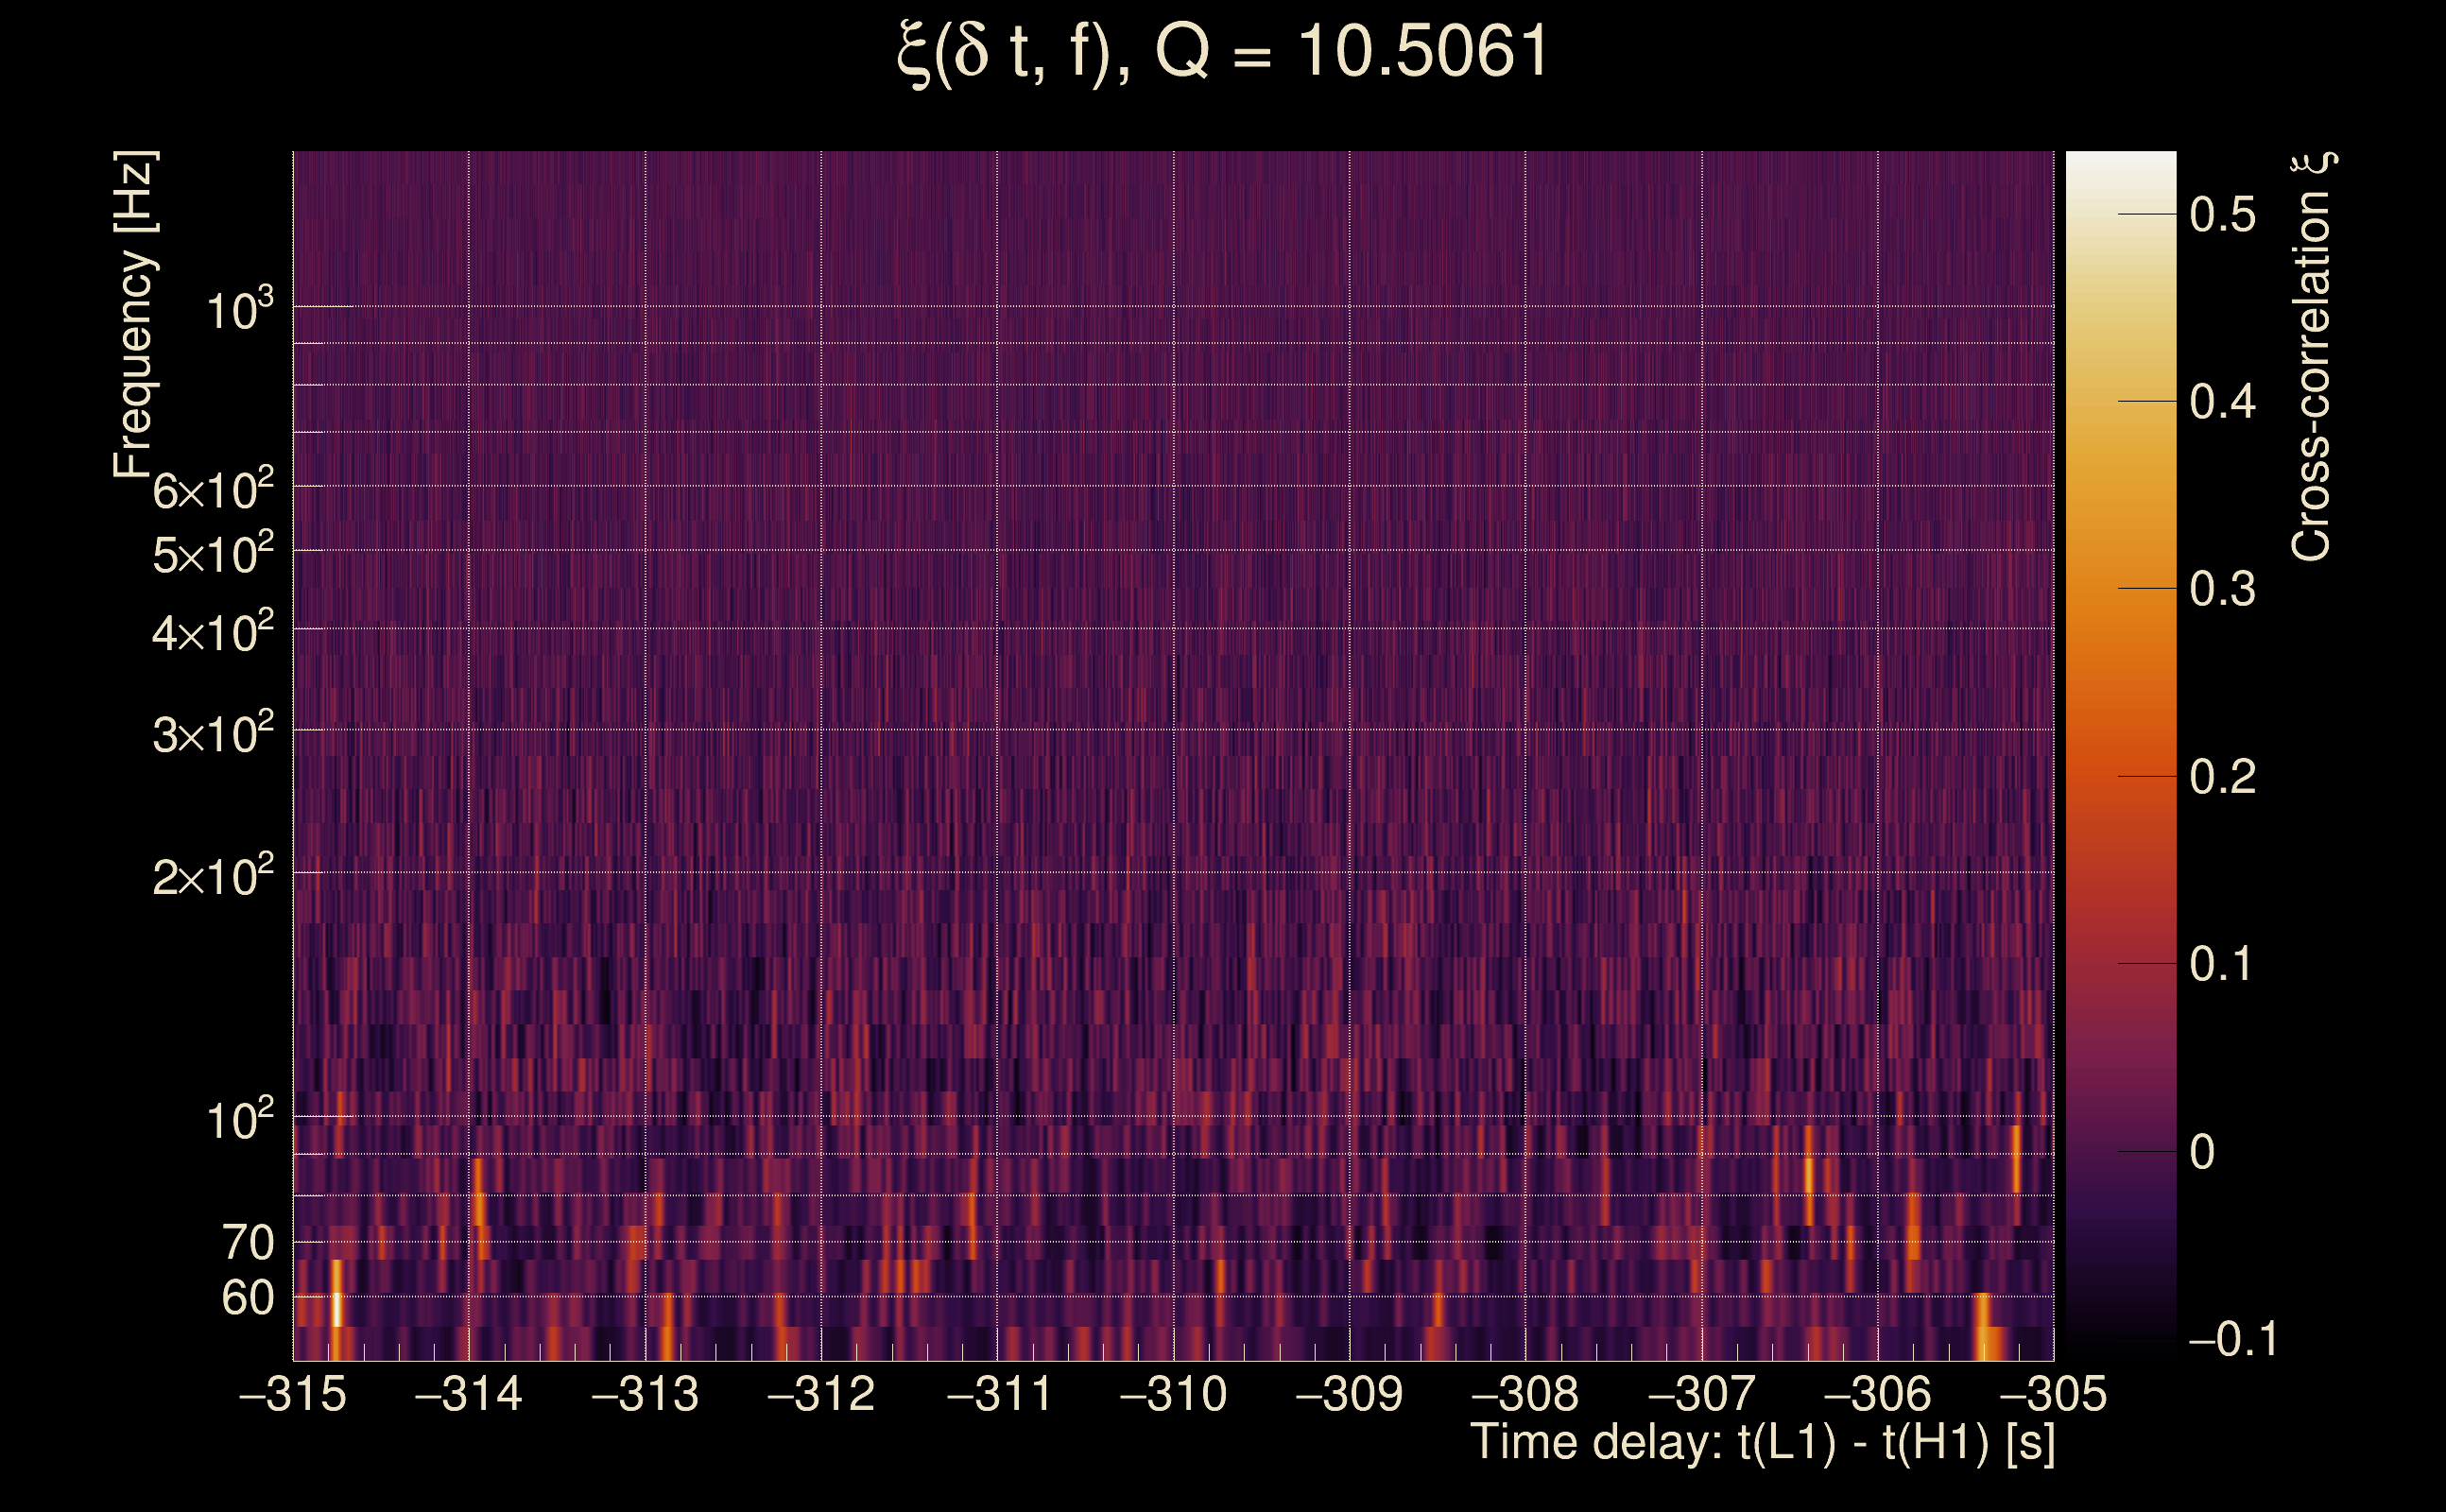
Task: Click the -0.1 value on the colorbar
Action: point(2233,1339)
